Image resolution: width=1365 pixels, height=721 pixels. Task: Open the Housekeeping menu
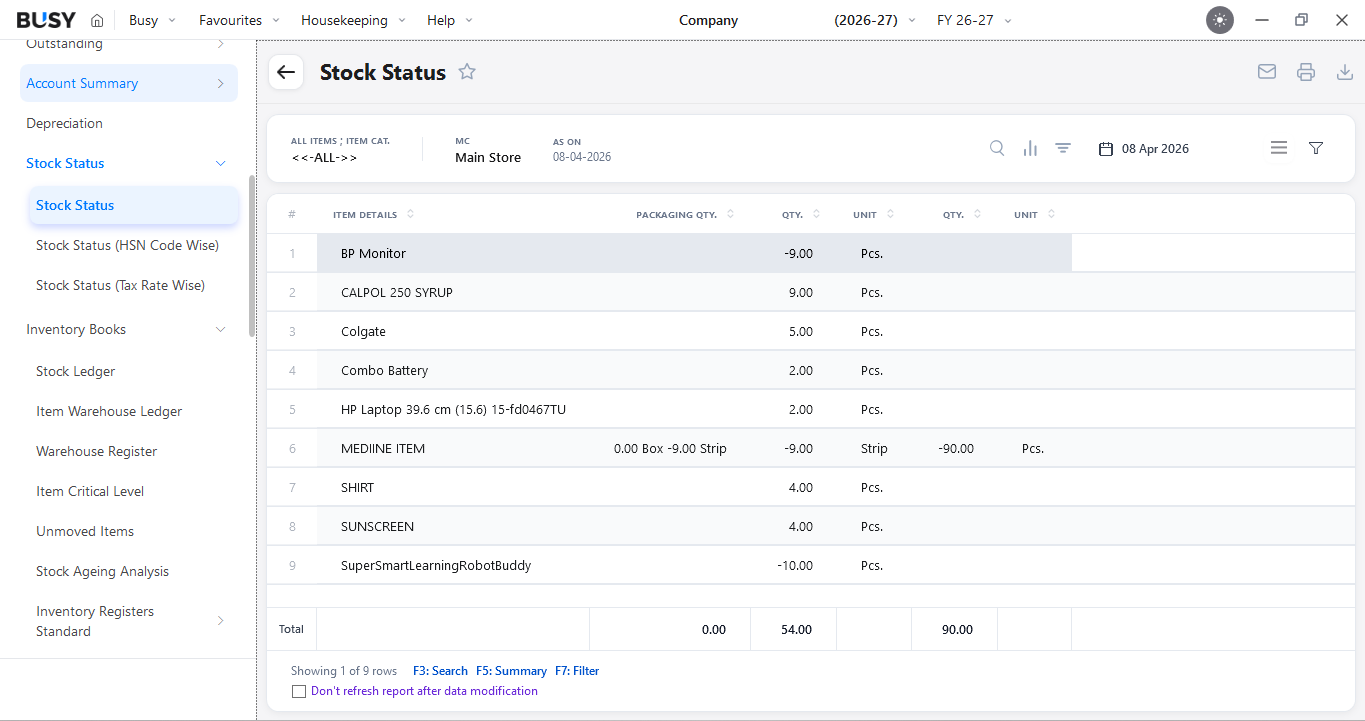click(353, 20)
